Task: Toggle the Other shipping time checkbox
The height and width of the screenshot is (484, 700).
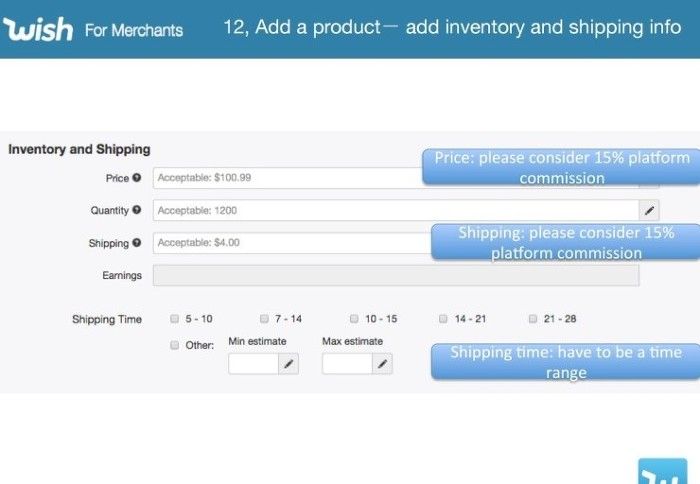Action: coord(175,345)
